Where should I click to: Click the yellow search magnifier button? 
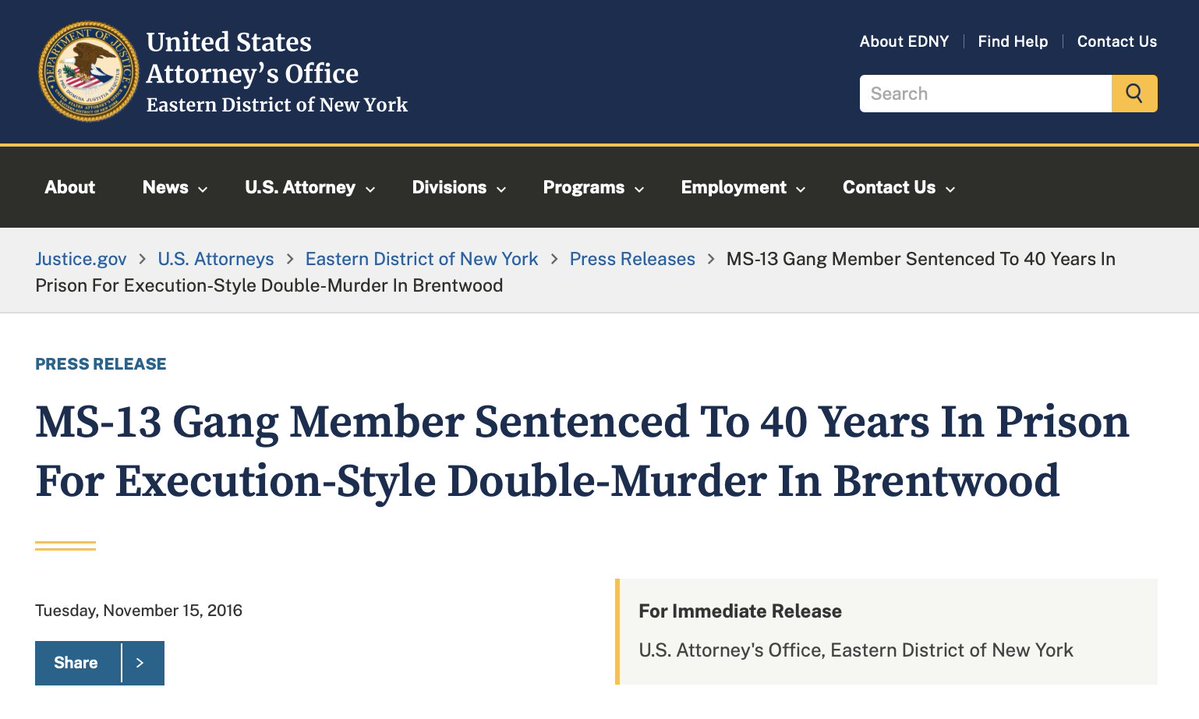point(1134,93)
